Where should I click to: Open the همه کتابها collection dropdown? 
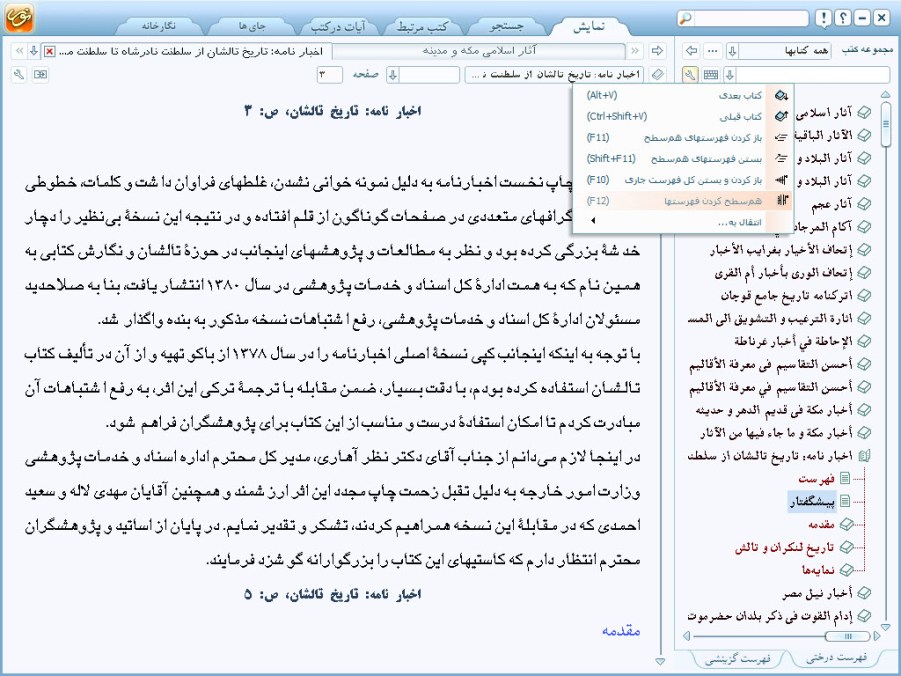[732, 51]
